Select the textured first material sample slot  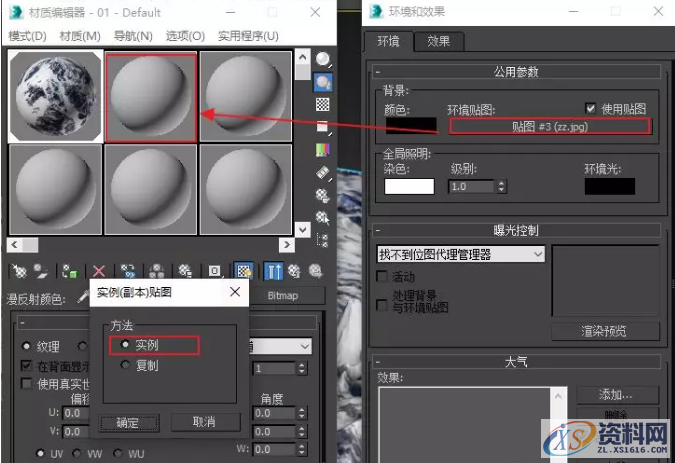click(x=55, y=96)
